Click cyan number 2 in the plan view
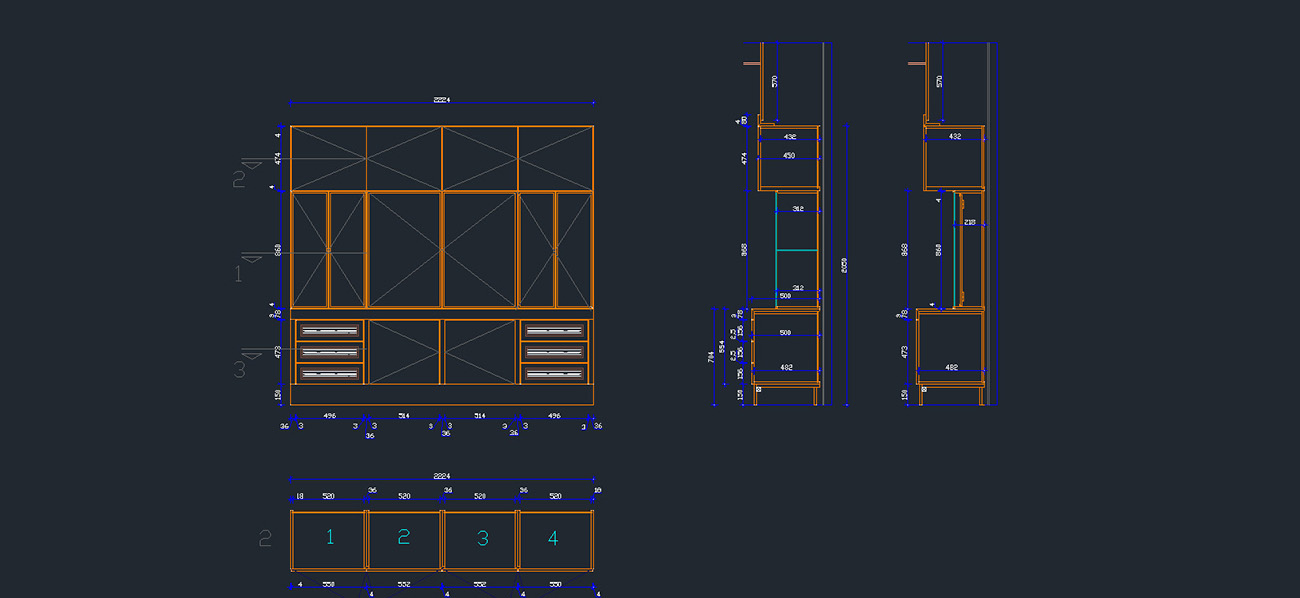 (x=404, y=538)
